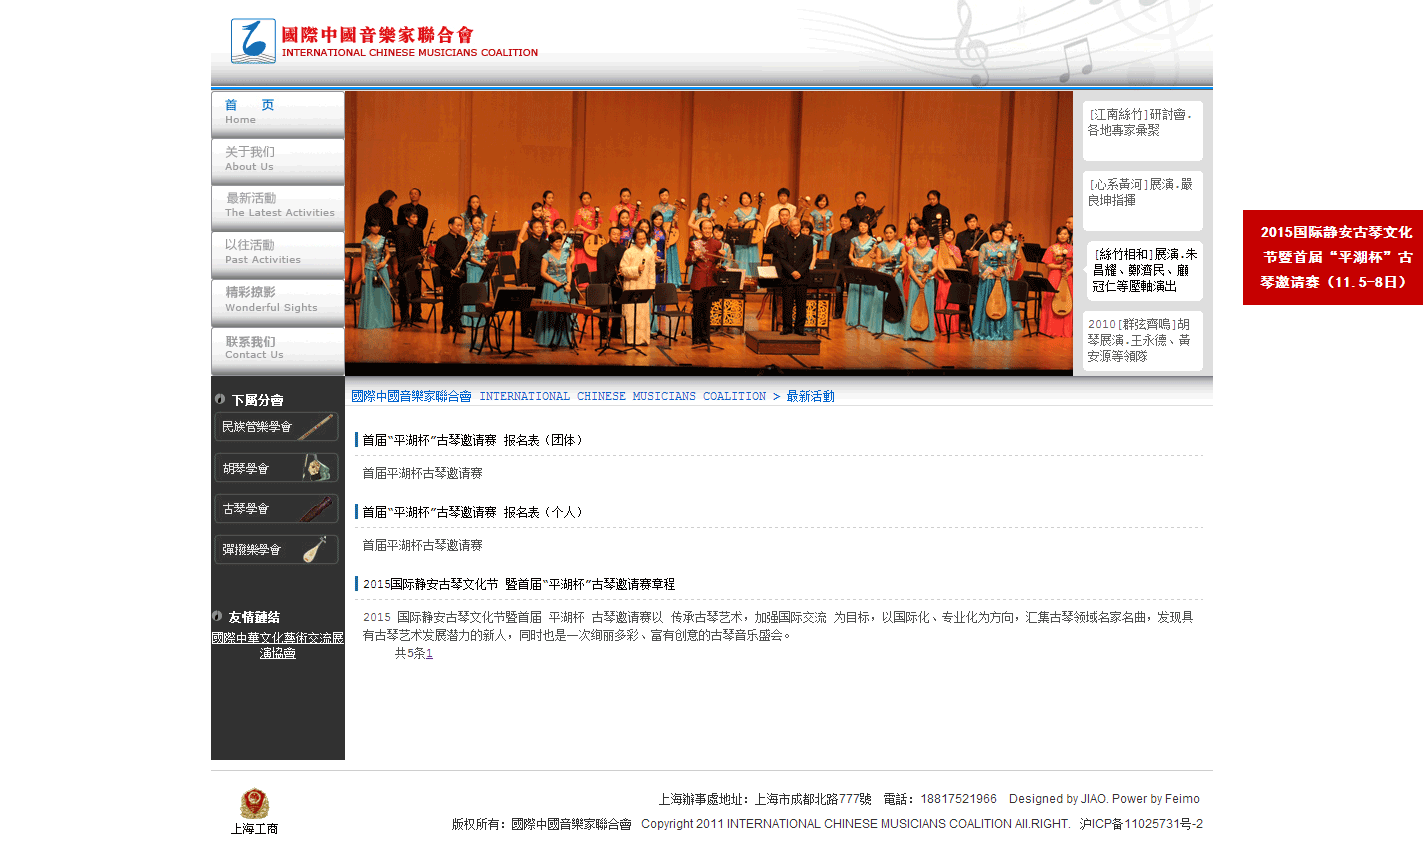This screenshot has height=851, width=1423.
Task: Open the 联系我们 Contact Us page
Action: 277,348
